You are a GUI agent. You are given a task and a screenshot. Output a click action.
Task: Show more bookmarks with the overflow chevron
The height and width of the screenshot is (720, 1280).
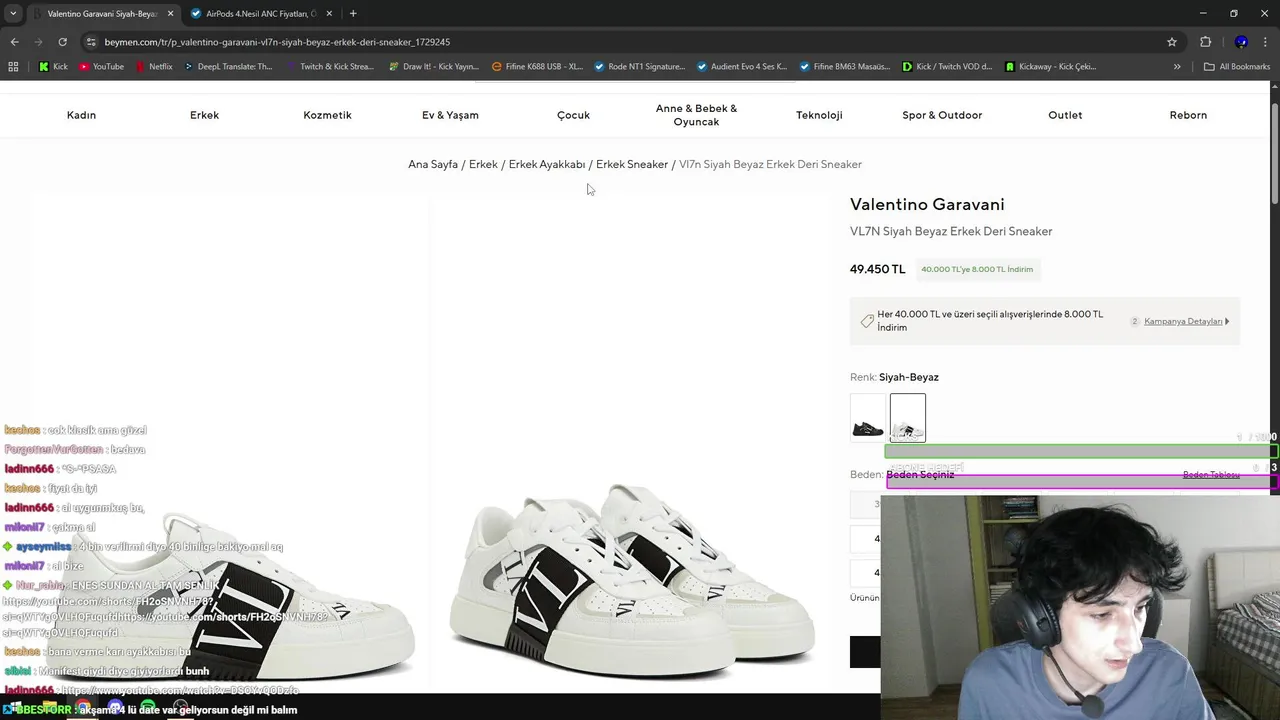1177,67
